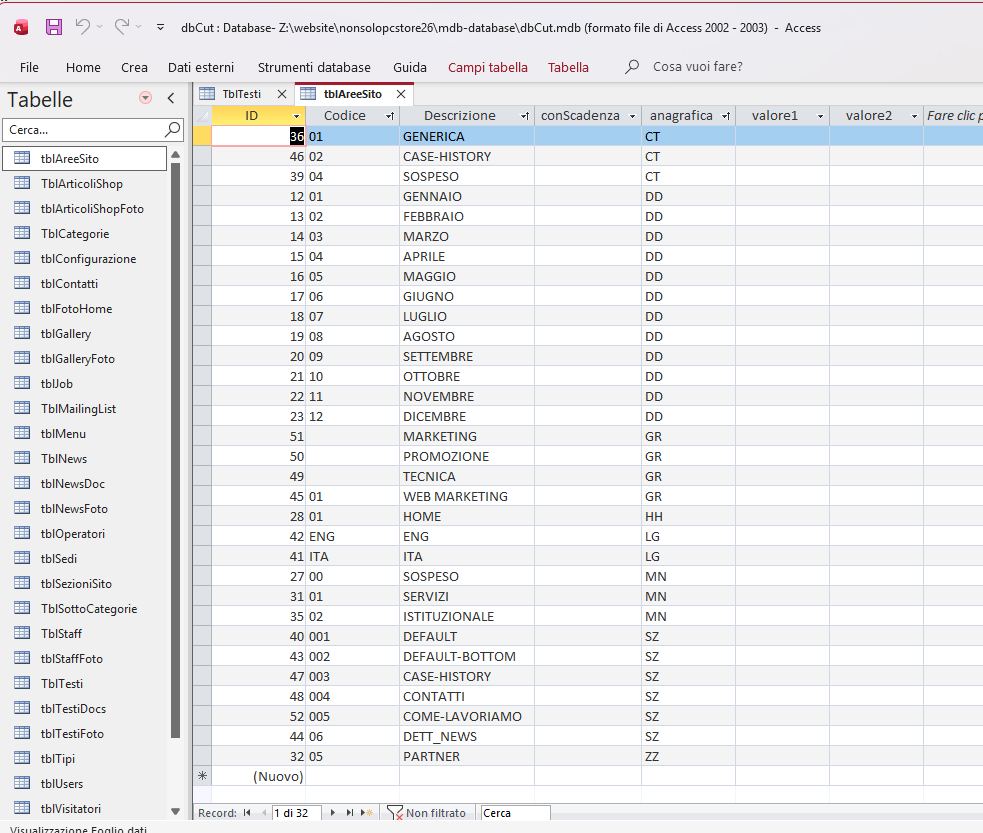This screenshot has width=983, height=833.
Task: Select tblJob table in navigation pane
Action: coord(85,384)
